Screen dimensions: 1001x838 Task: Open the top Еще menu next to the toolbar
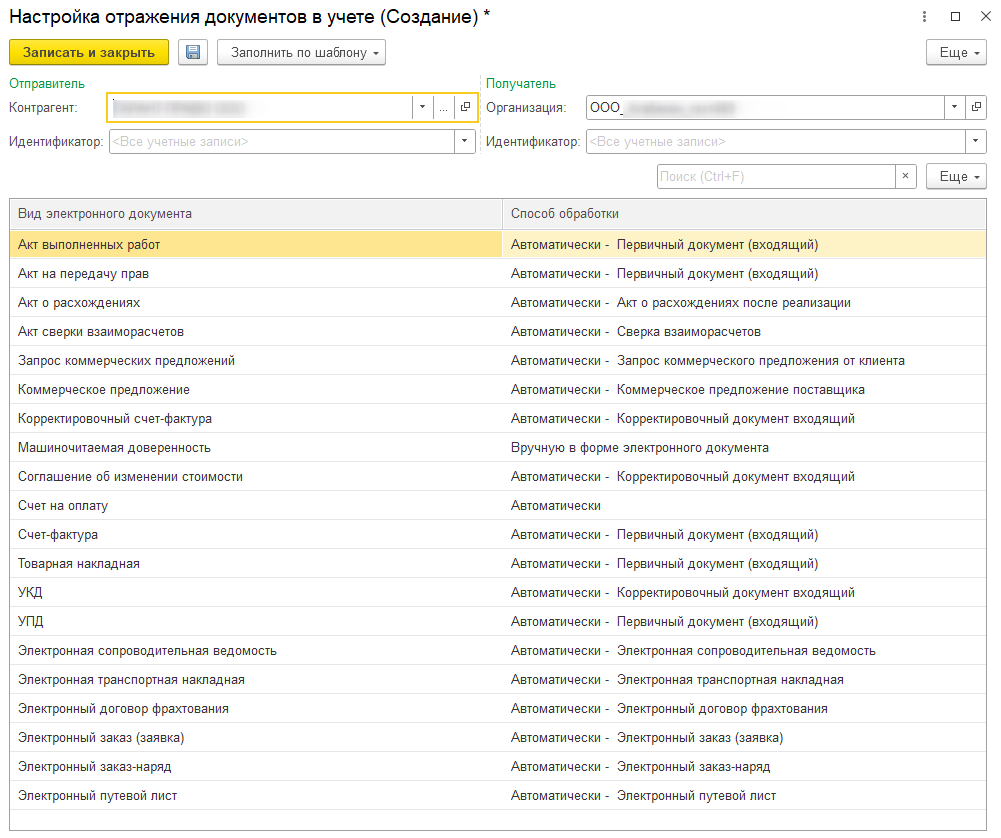(x=957, y=53)
